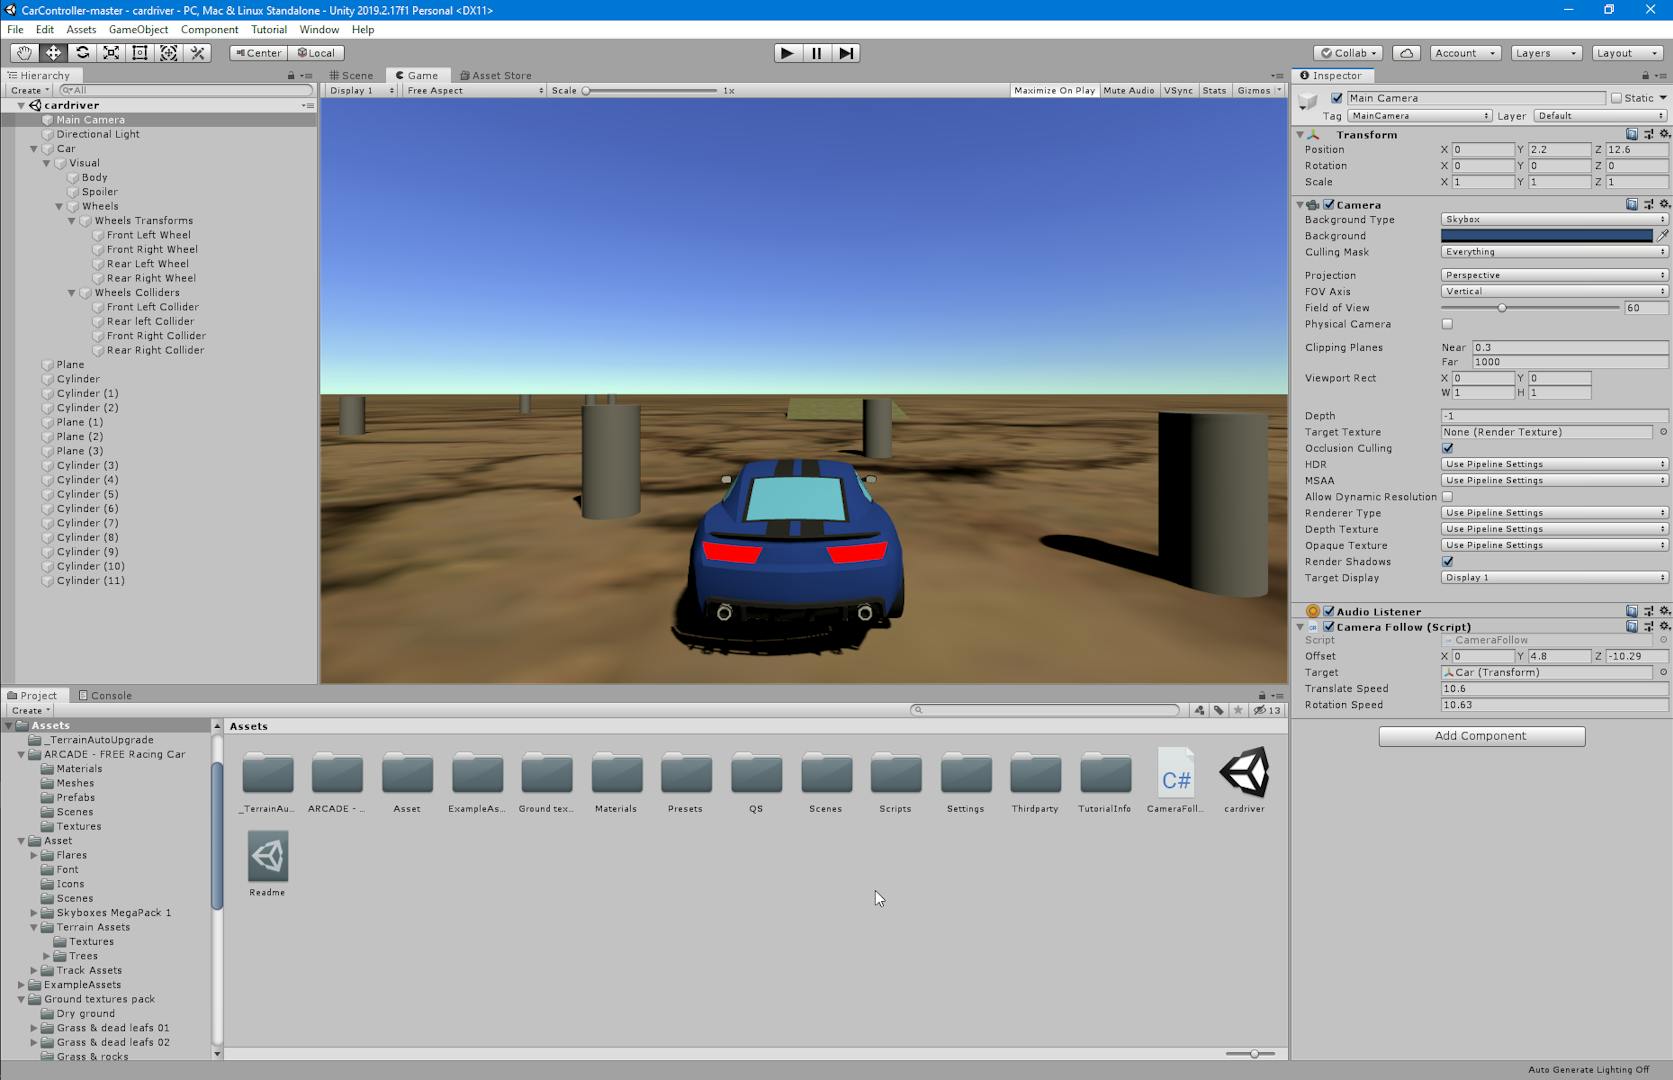Screen dimensions: 1673x1080
Task: Select the cardriver scene asset
Action: 1244,780
